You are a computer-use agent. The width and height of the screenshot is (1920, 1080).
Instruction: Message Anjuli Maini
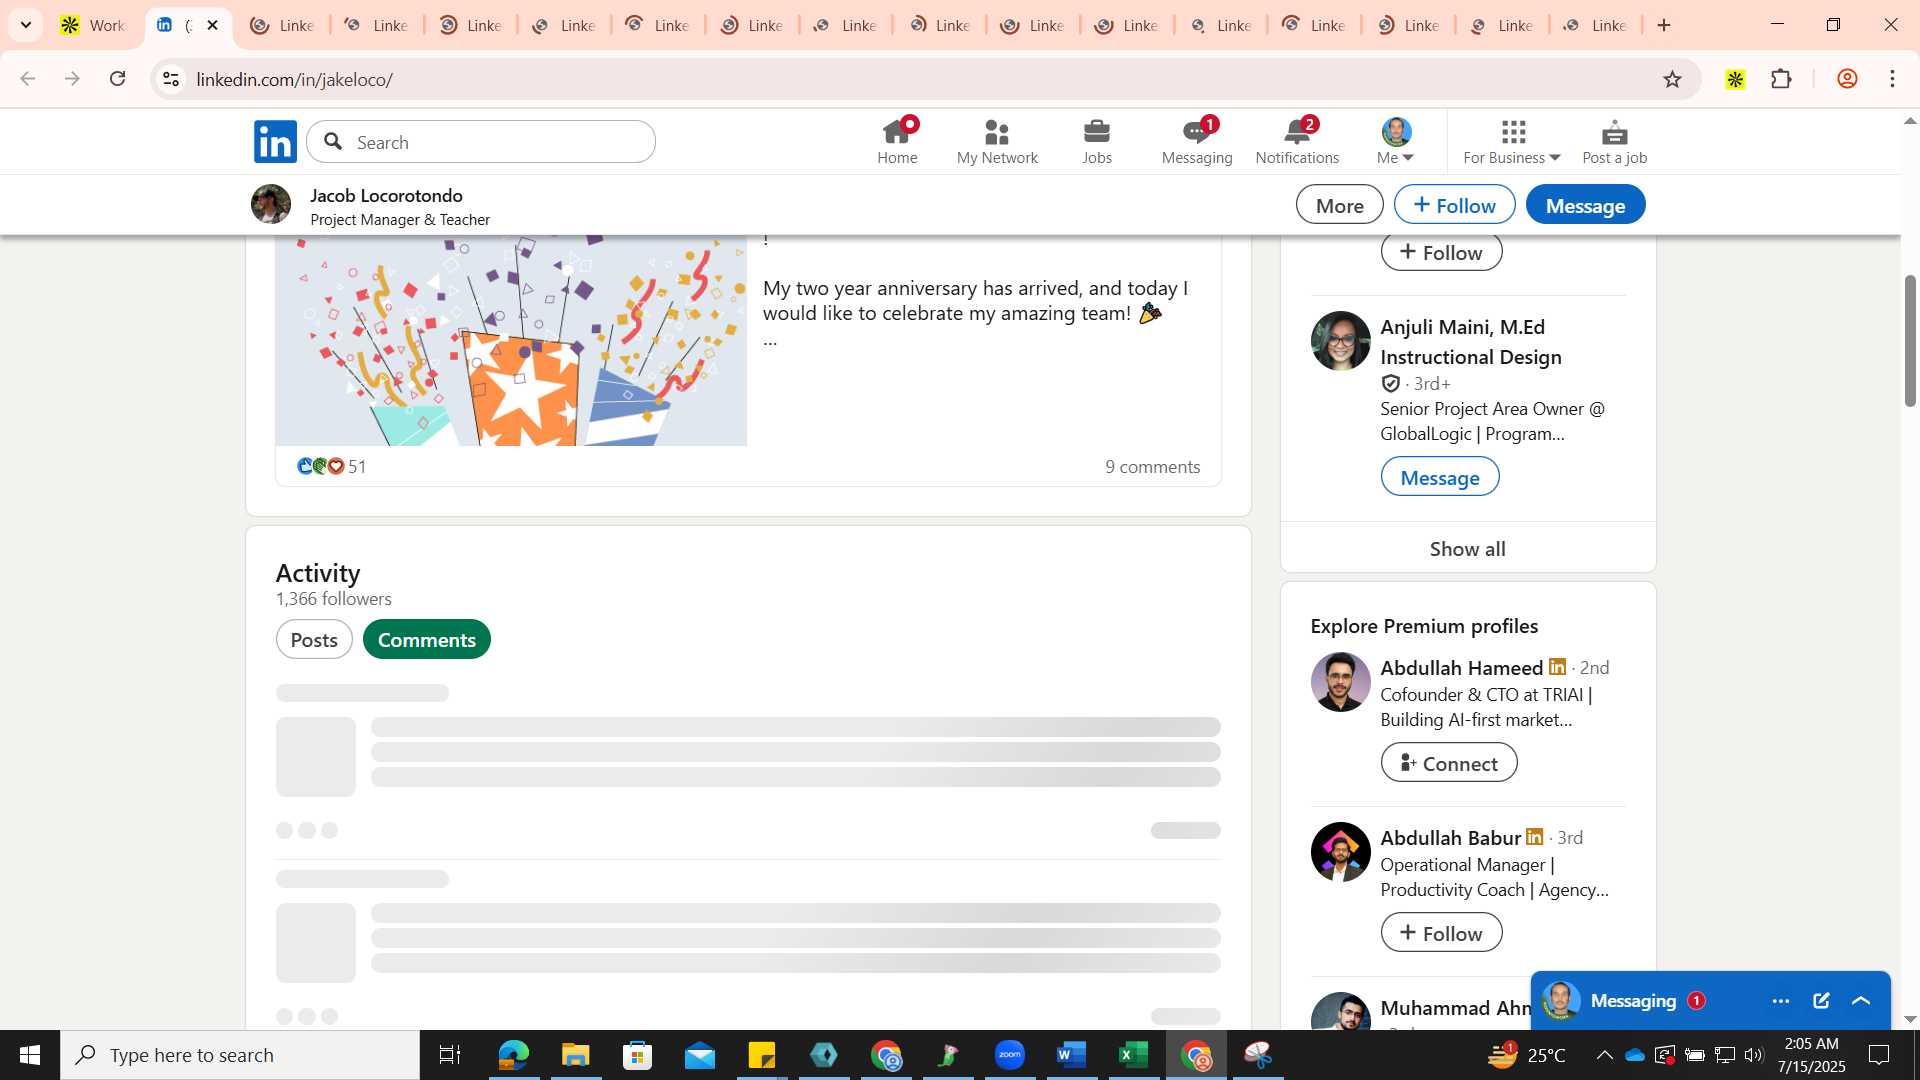coord(1439,477)
